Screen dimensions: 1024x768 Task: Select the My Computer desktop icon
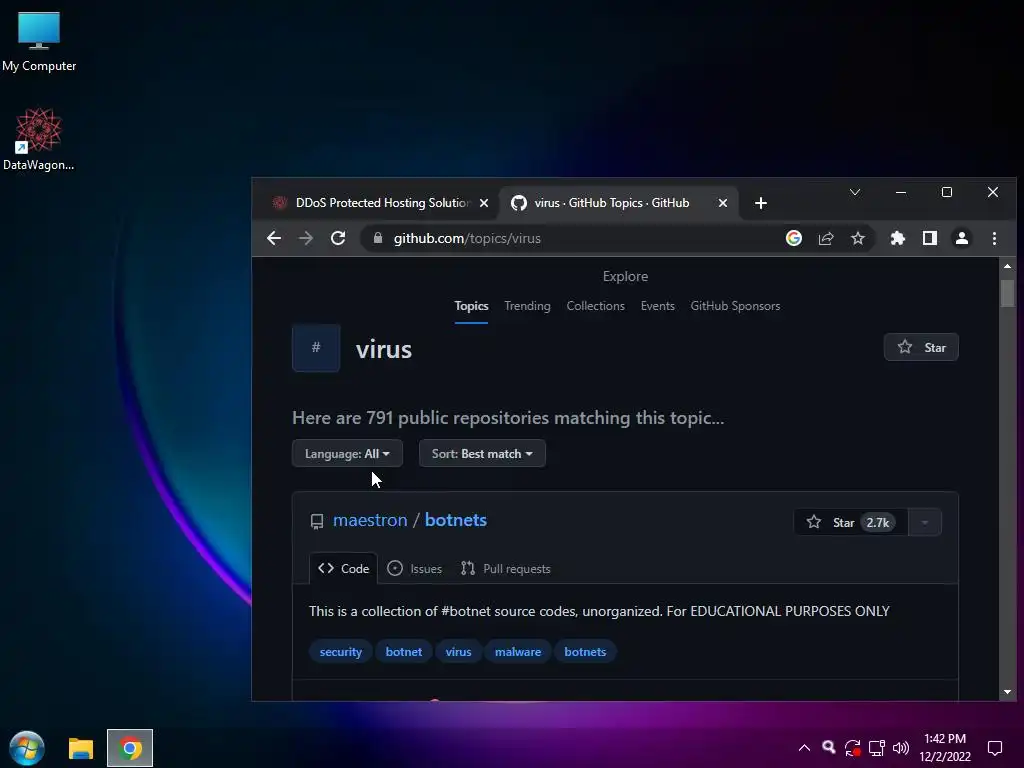click(39, 41)
